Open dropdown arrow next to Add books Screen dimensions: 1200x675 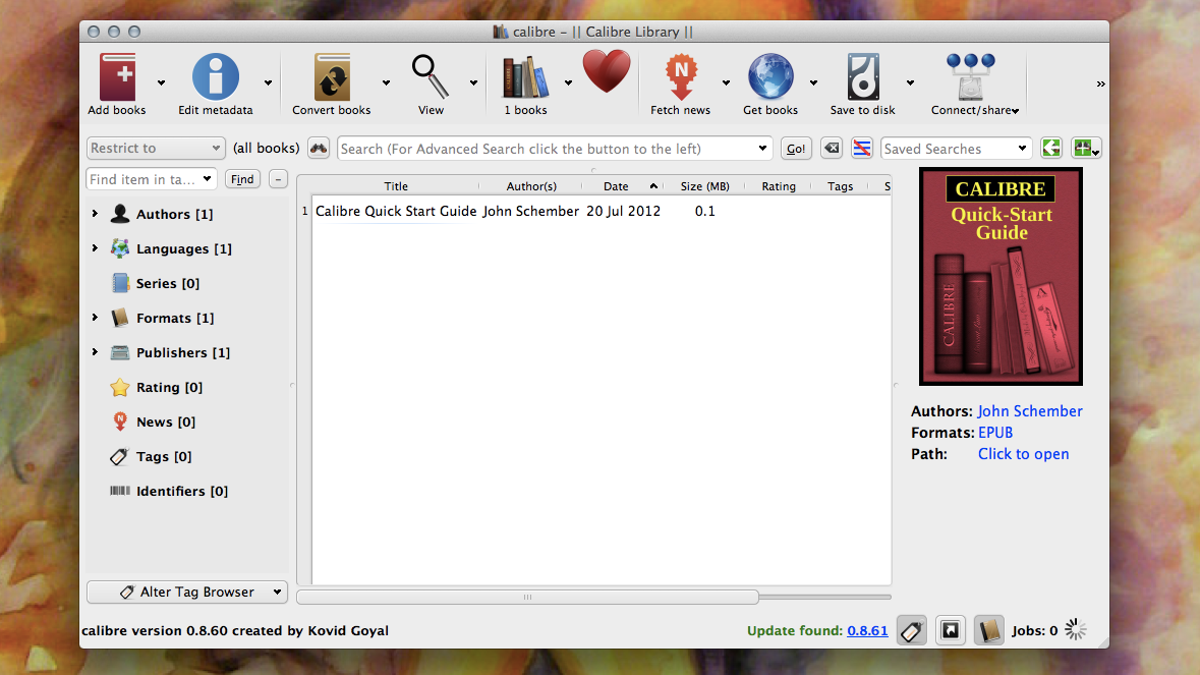point(161,83)
